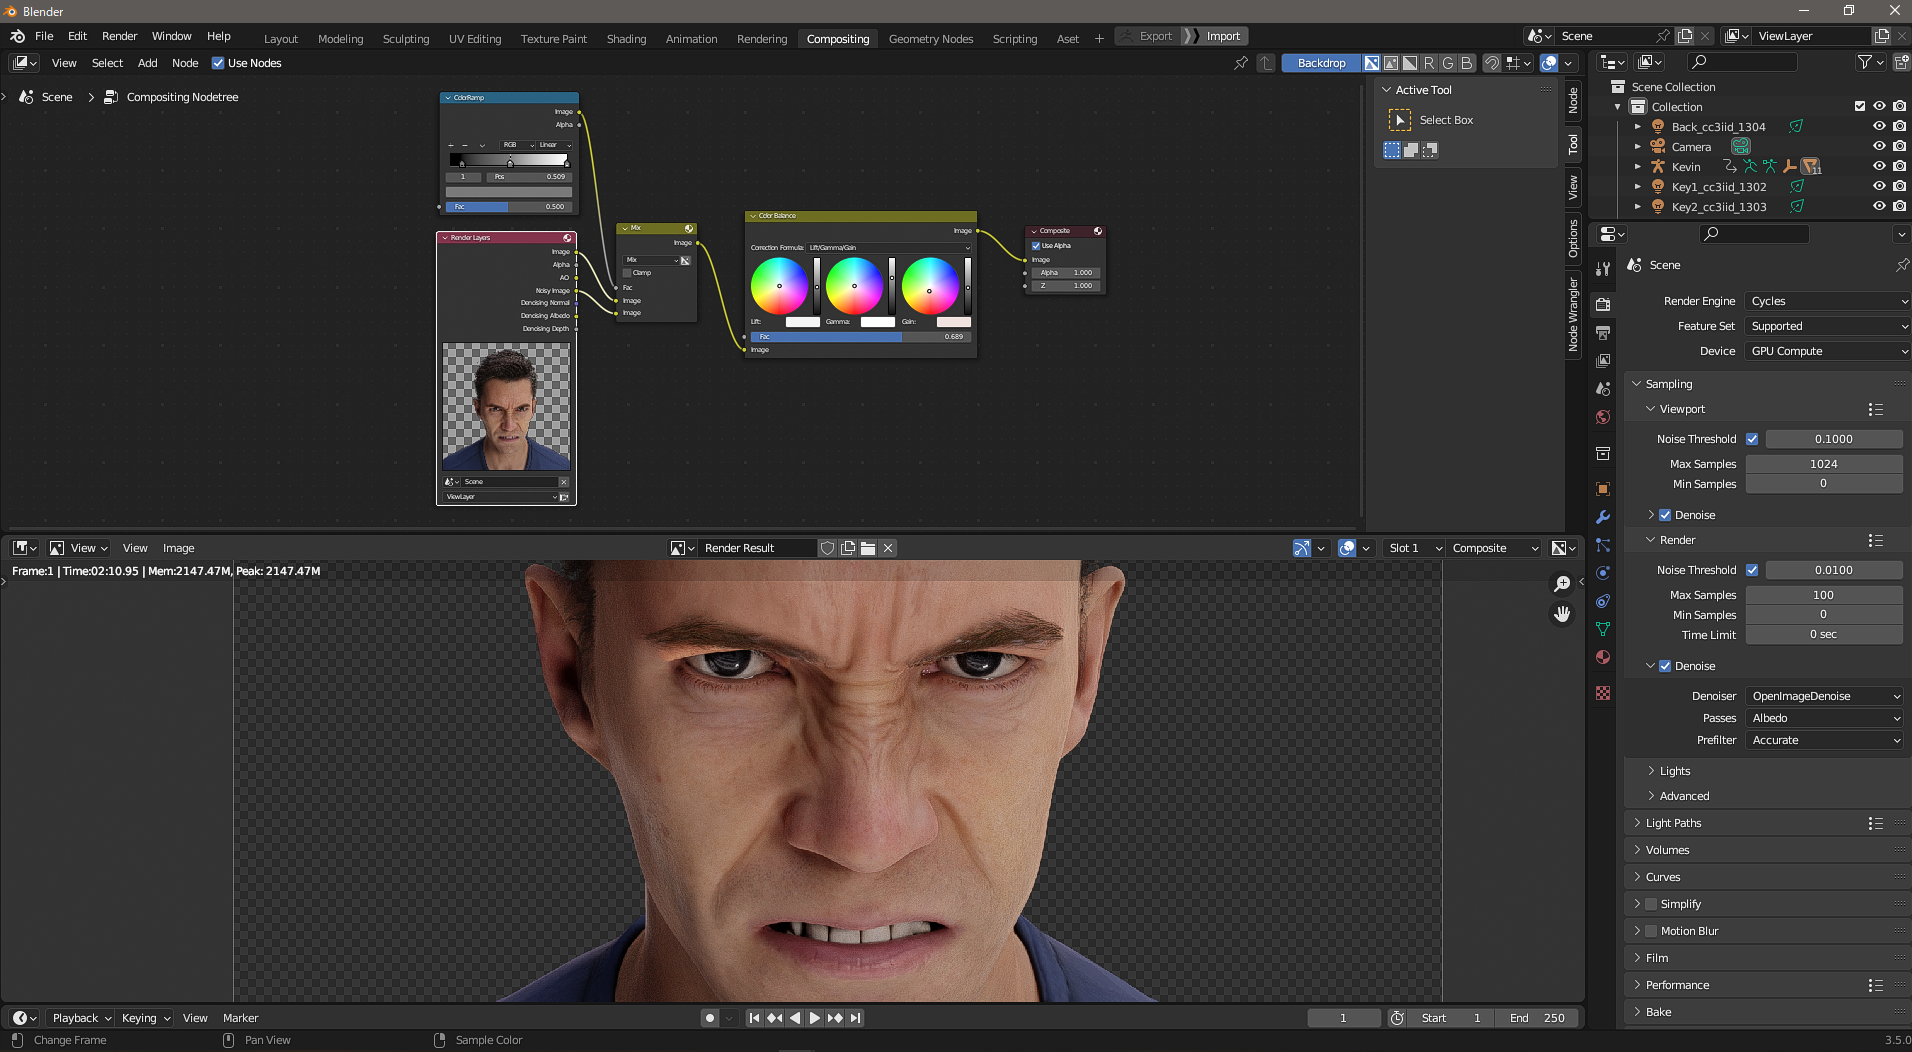The image size is (1912, 1052).
Task: Click the pan hand icon in viewer
Action: (1562, 614)
